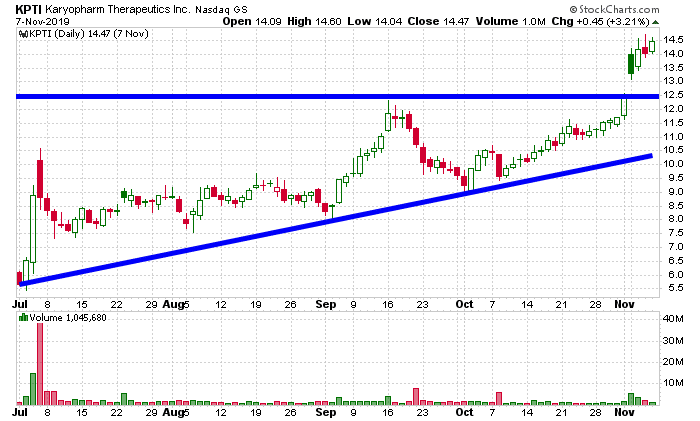Click the volume bars icon in the legend
Viewport: 700px width, 421px height.
[x=24, y=317]
